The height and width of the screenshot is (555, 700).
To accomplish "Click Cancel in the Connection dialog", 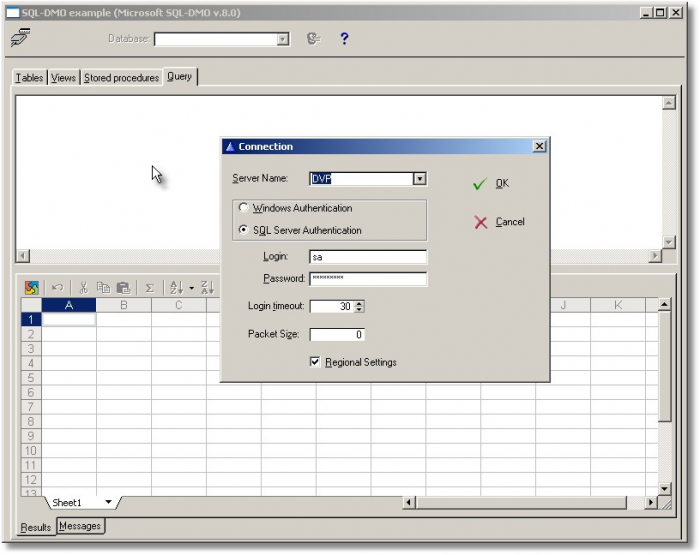I will (499, 222).
